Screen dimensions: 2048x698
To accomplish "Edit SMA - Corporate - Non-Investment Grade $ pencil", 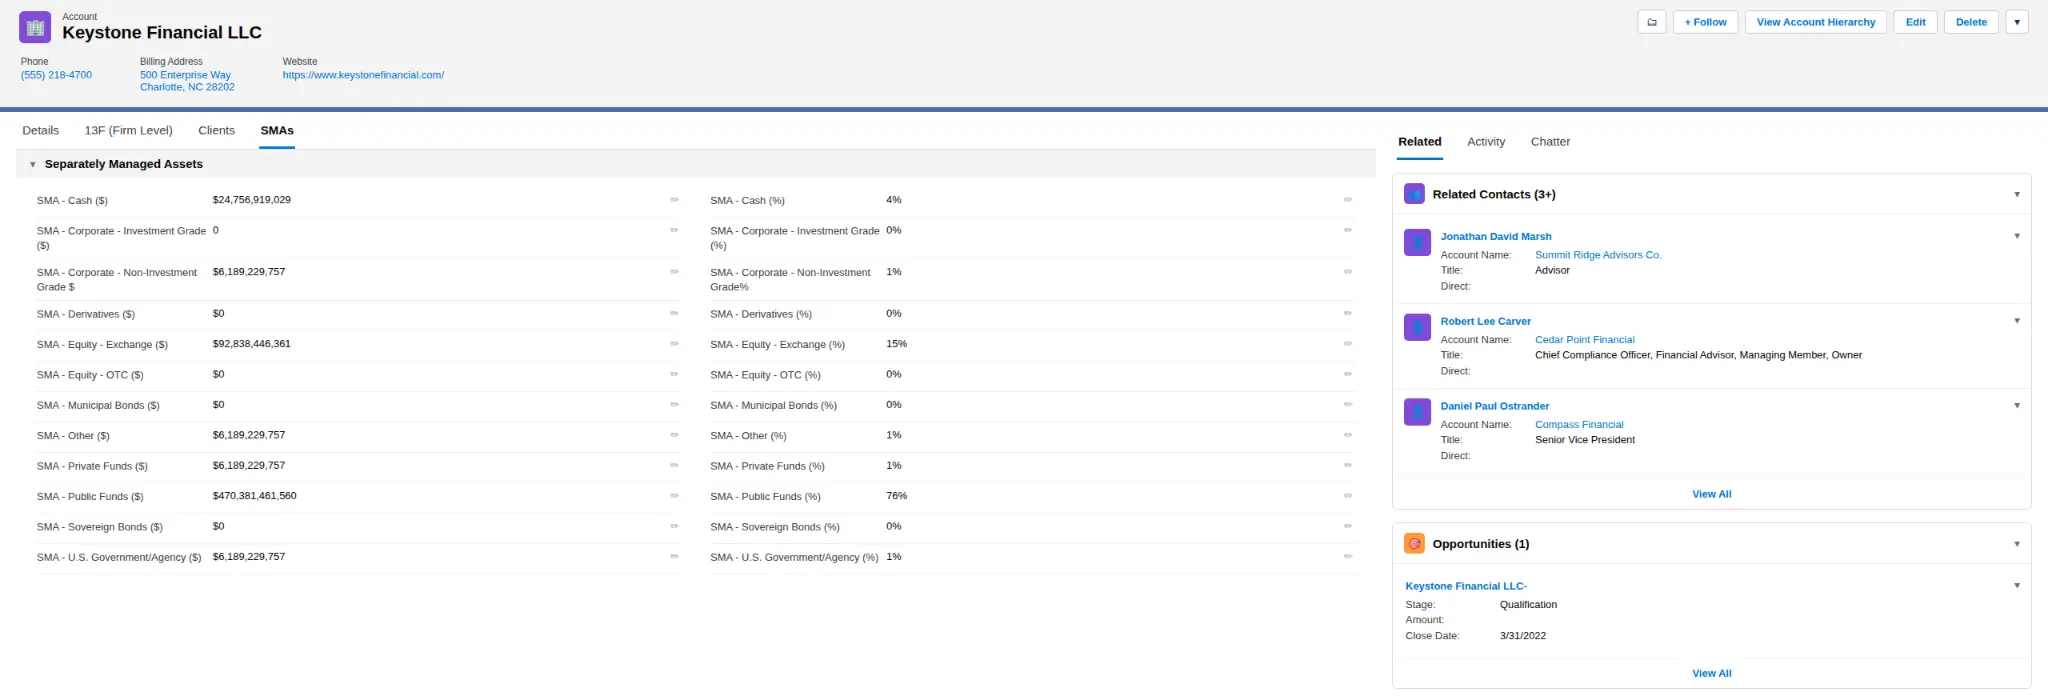I will (x=674, y=272).
